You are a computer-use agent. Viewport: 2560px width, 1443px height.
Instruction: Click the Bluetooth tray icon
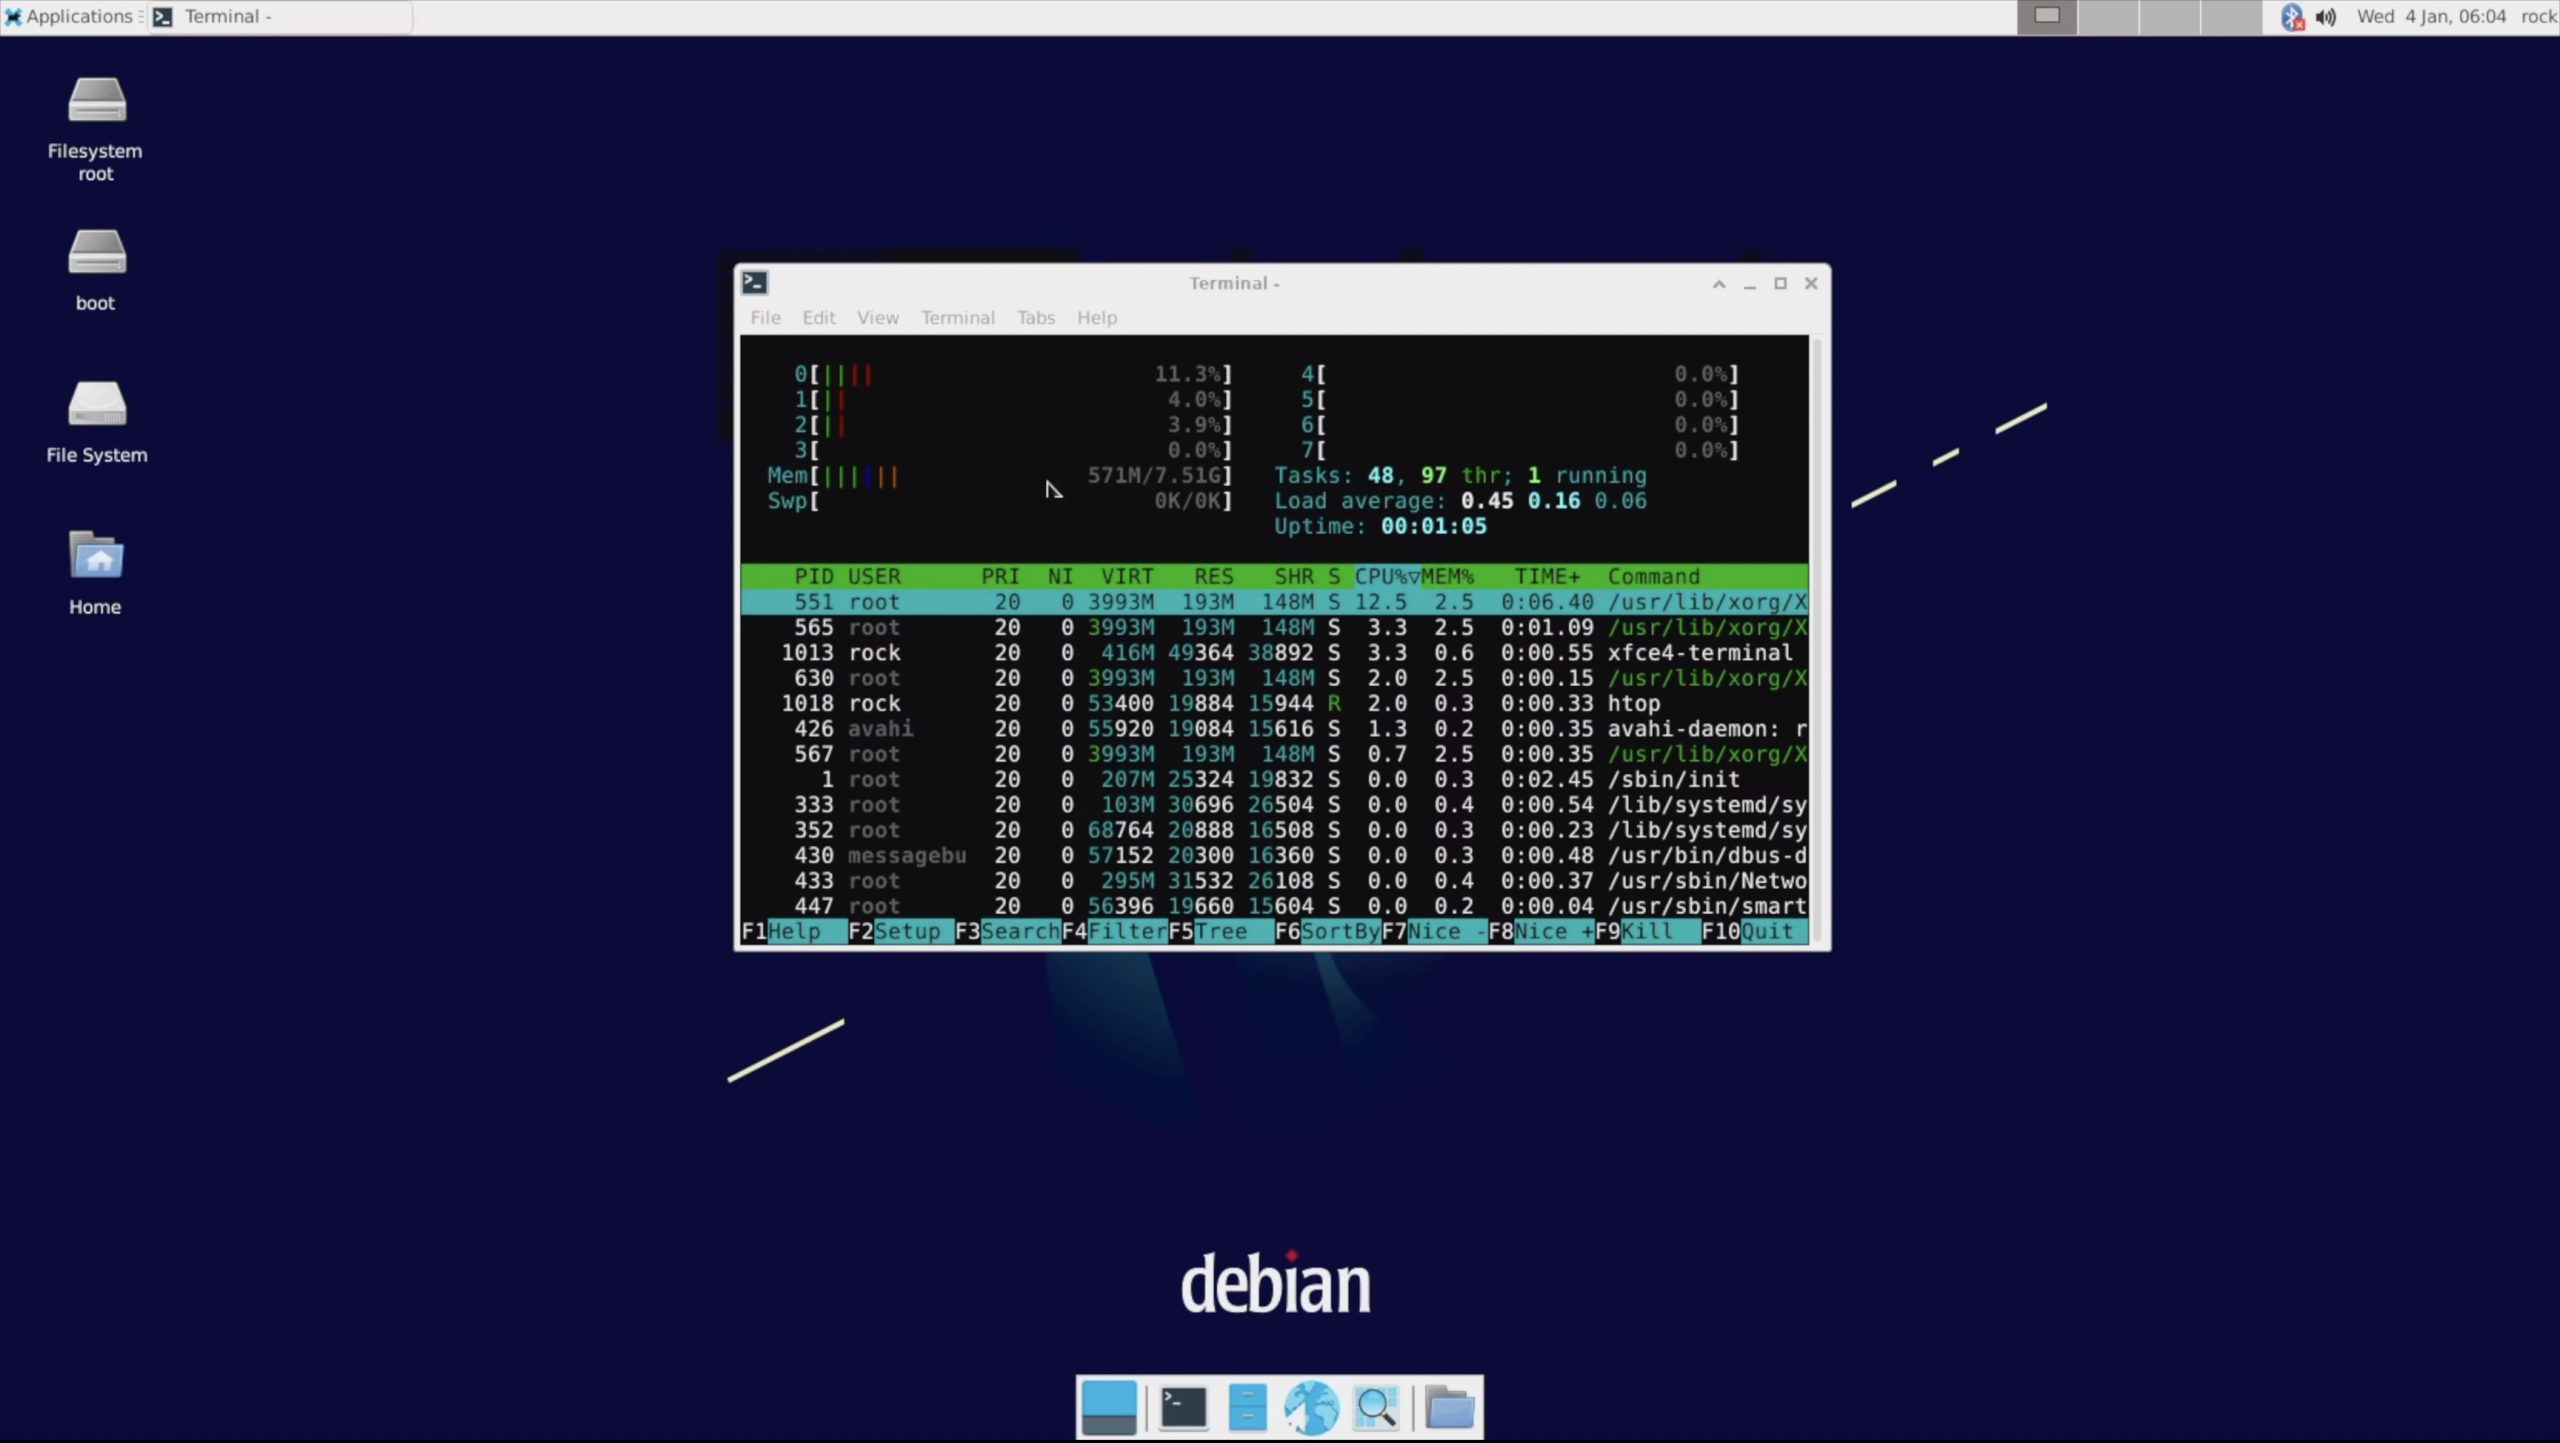[x=2291, y=17]
